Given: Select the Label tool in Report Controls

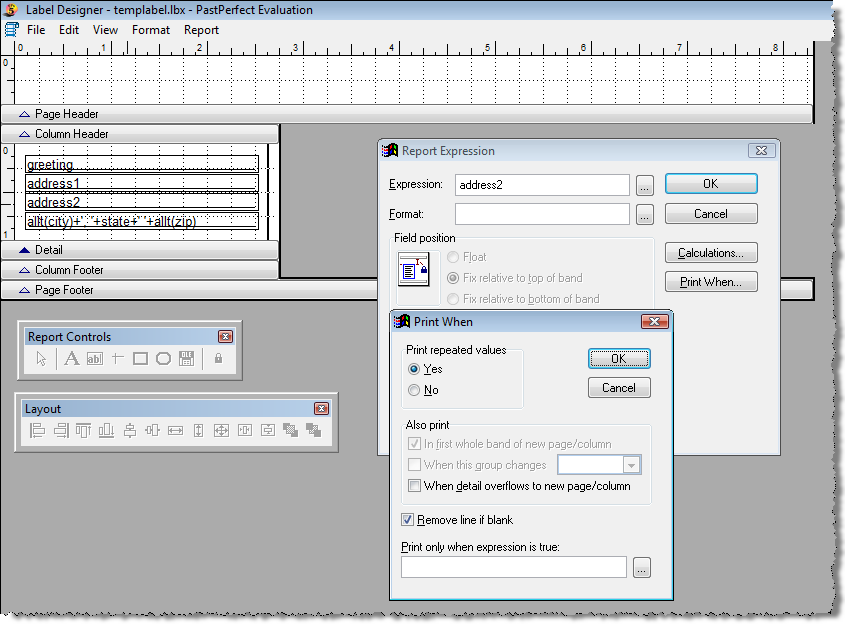Looking at the screenshot, I should 71,358.
